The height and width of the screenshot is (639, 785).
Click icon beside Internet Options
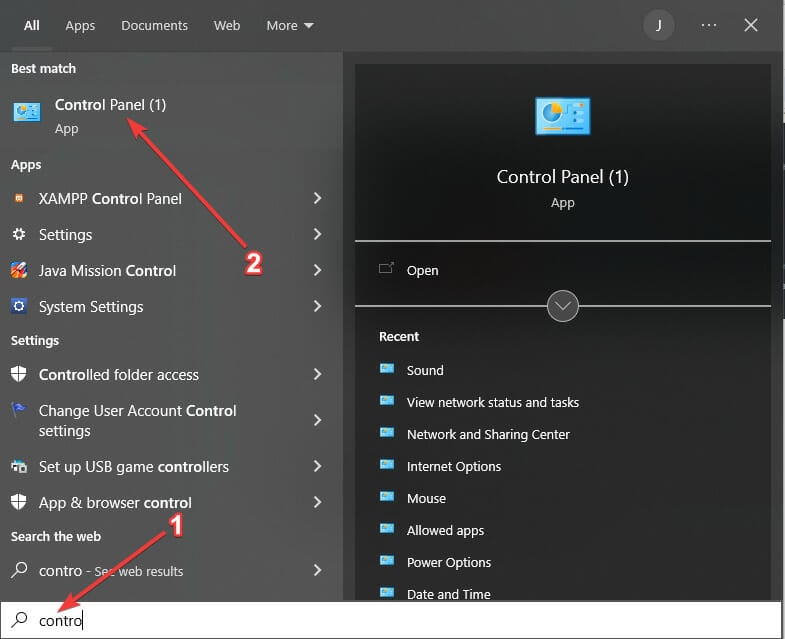pyautogui.click(x=387, y=465)
